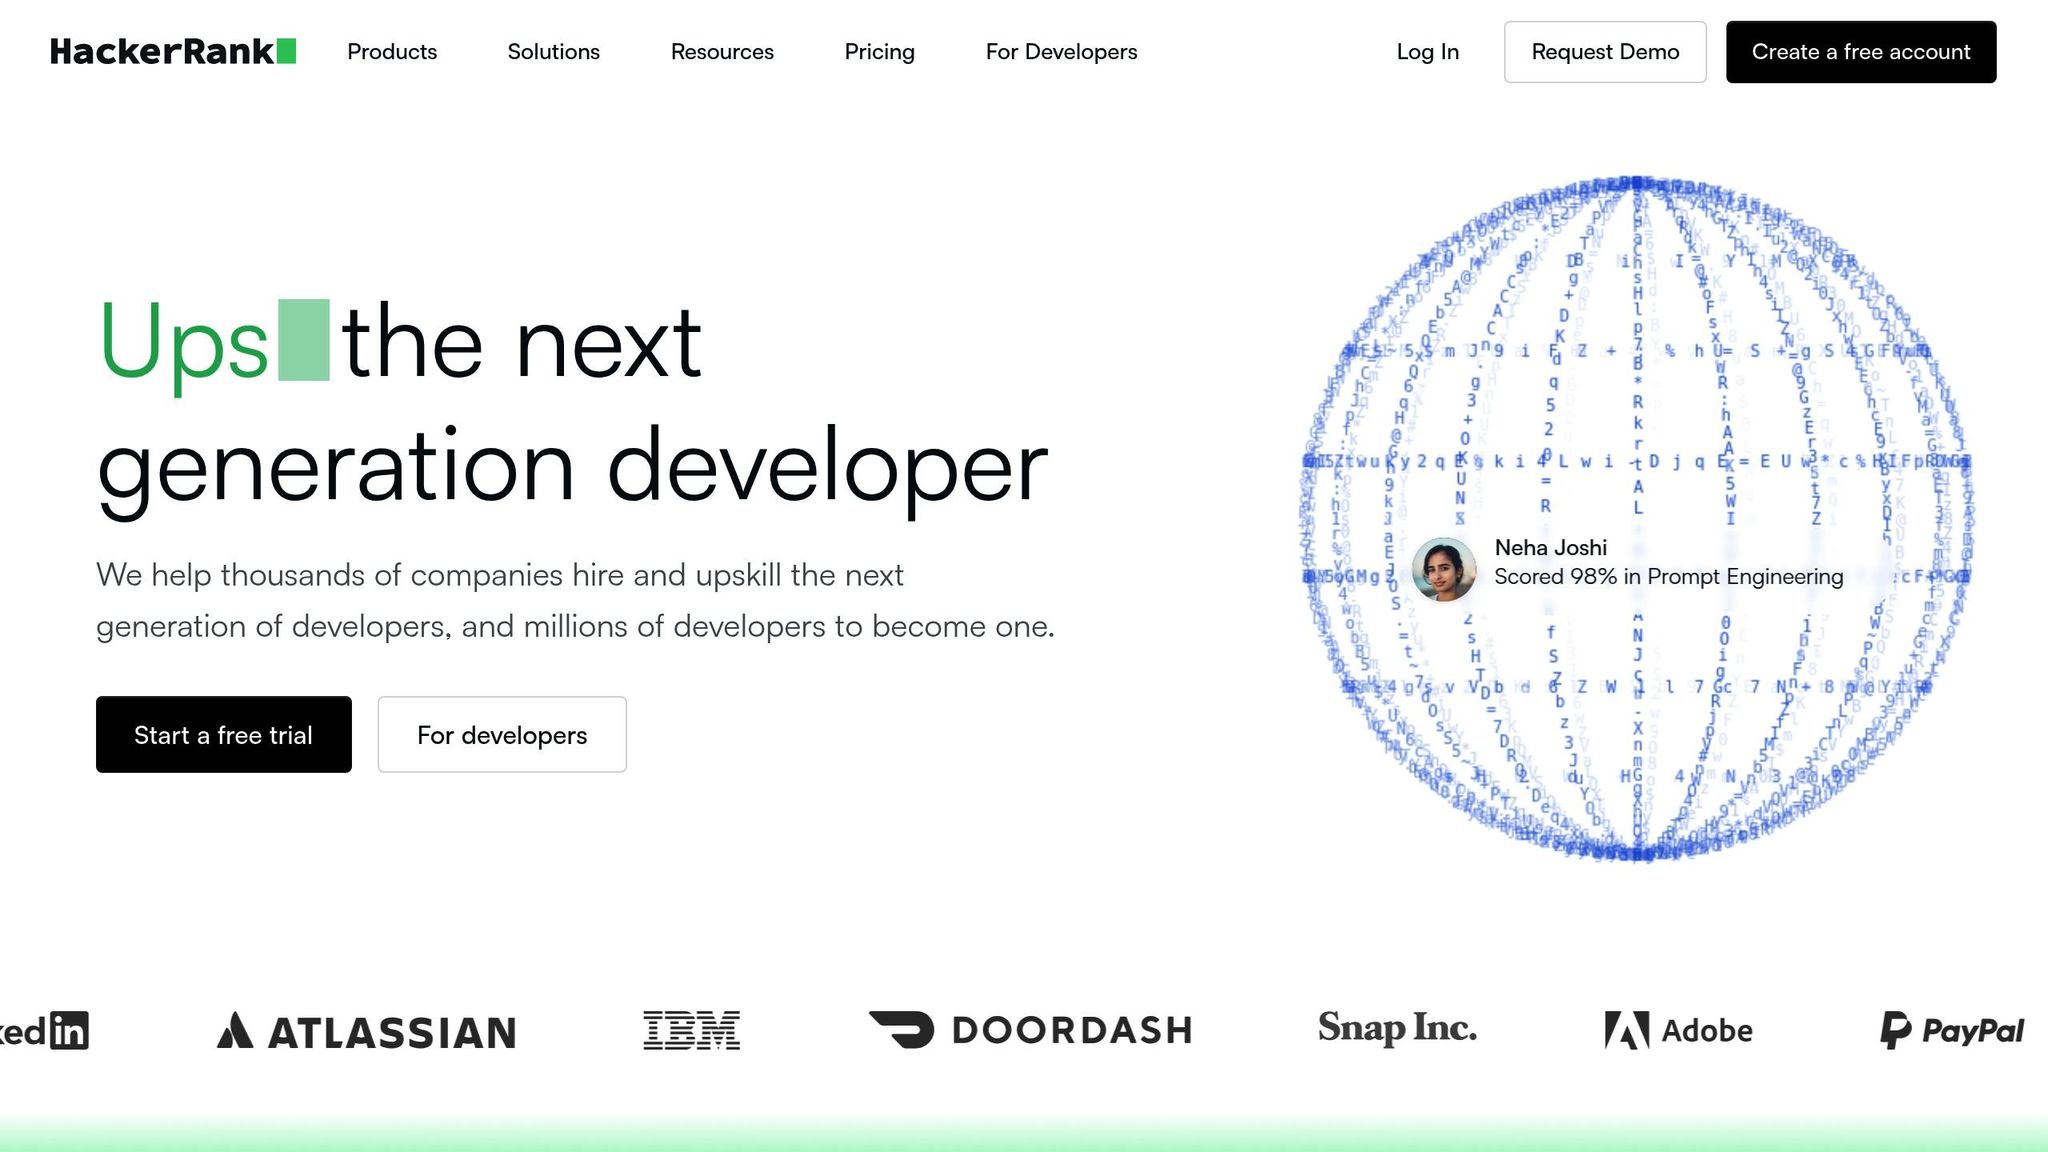This screenshot has height=1152, width=2048.
Task: Click Neha Joshi's profile photo
Action: click(1444, 569)
